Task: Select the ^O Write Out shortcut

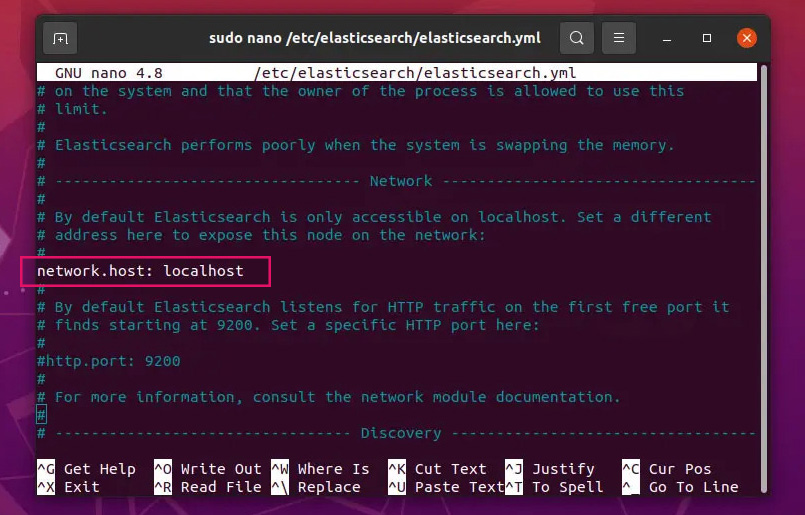Action: 207,469
